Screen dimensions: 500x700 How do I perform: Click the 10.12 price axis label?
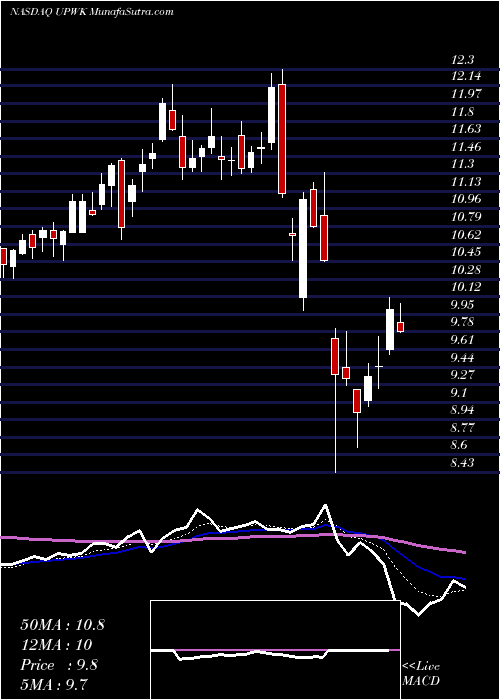click(467, 287)
